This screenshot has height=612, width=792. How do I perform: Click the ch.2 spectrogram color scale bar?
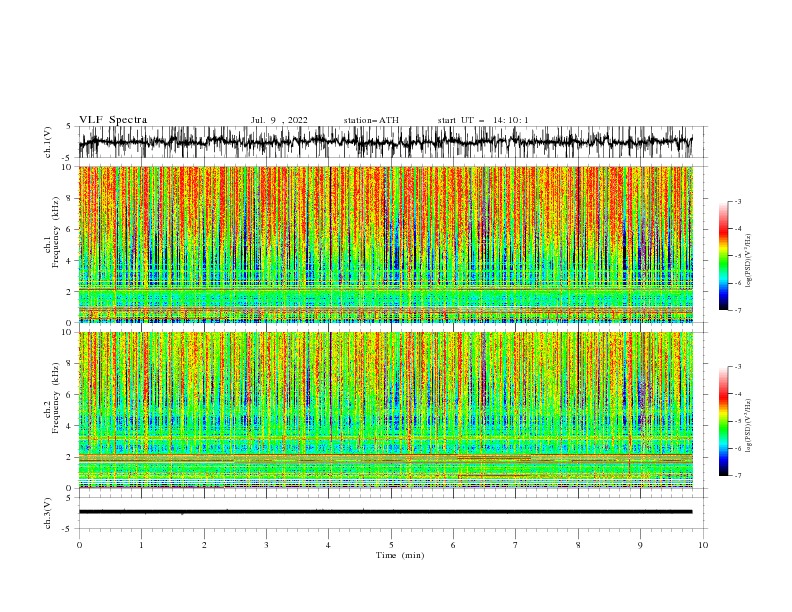click(723, 421)
